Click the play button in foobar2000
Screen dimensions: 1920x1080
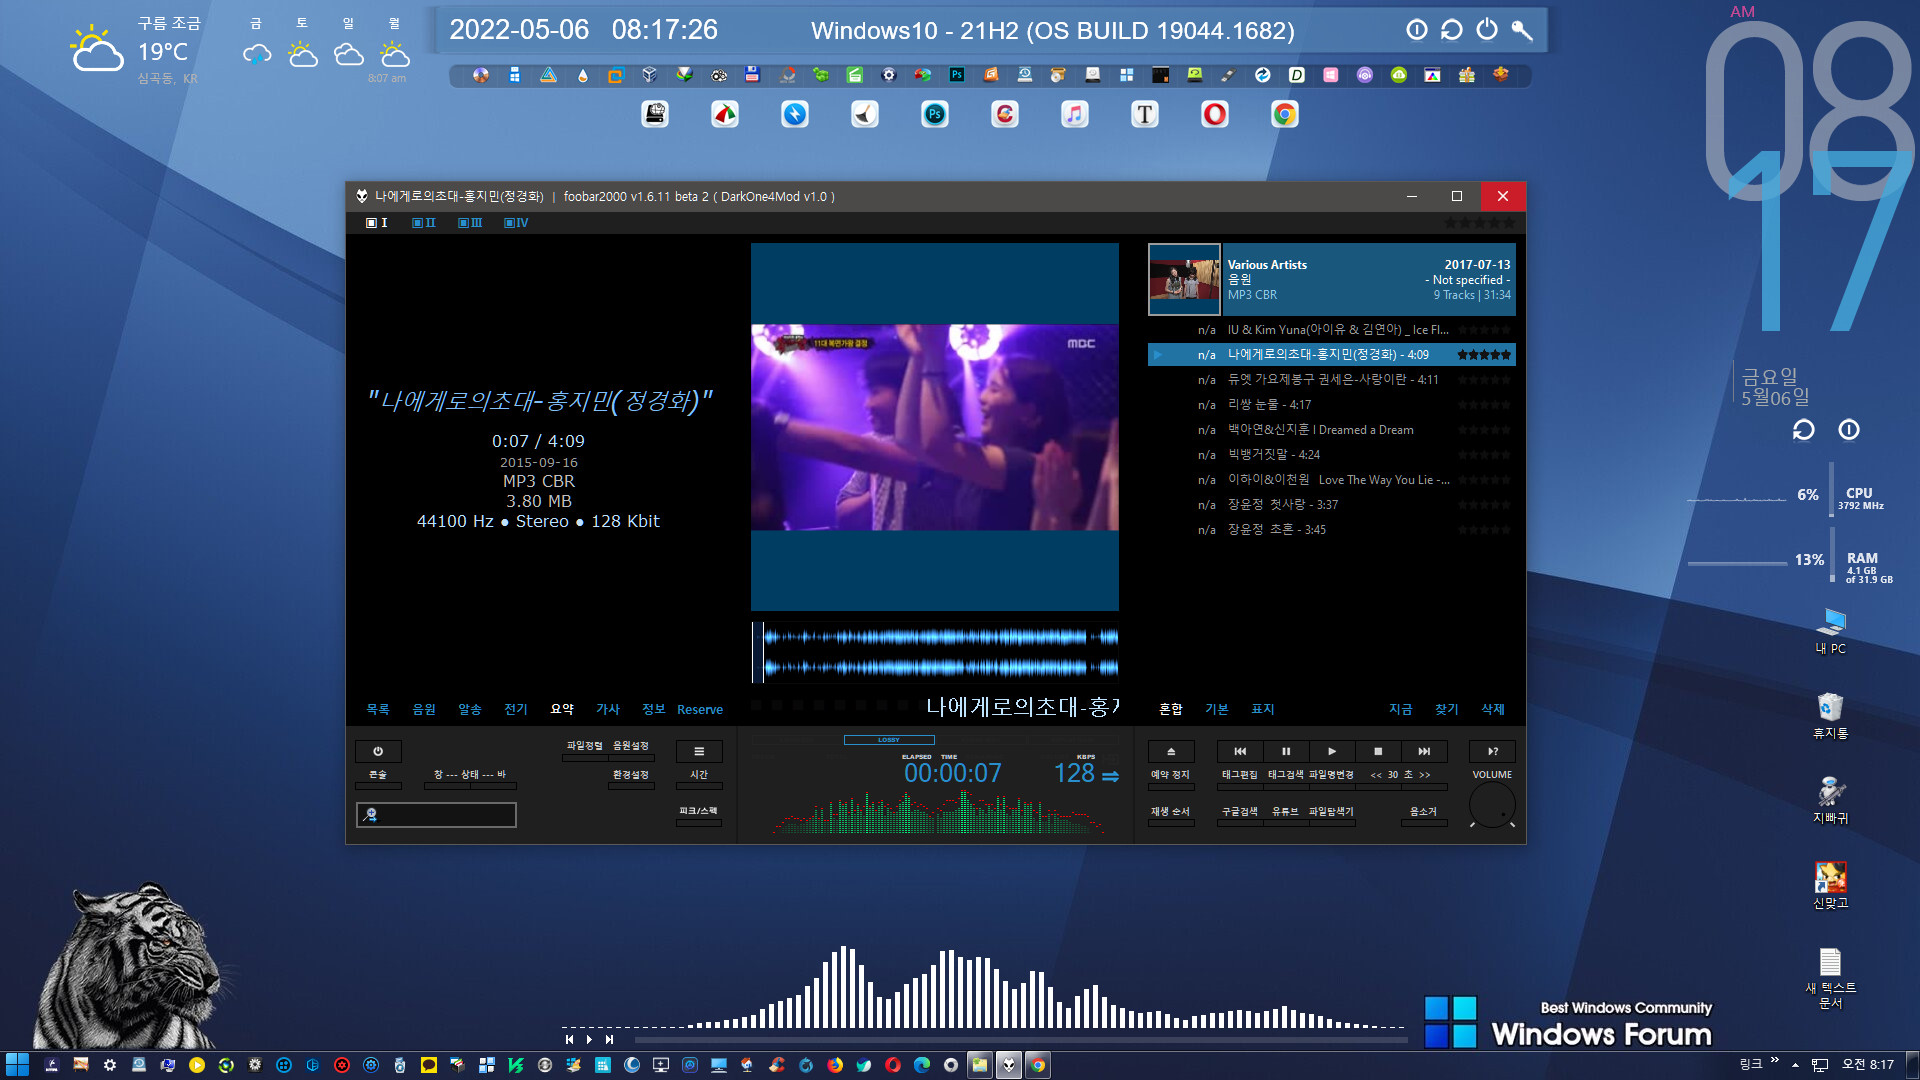(1332, 751)
